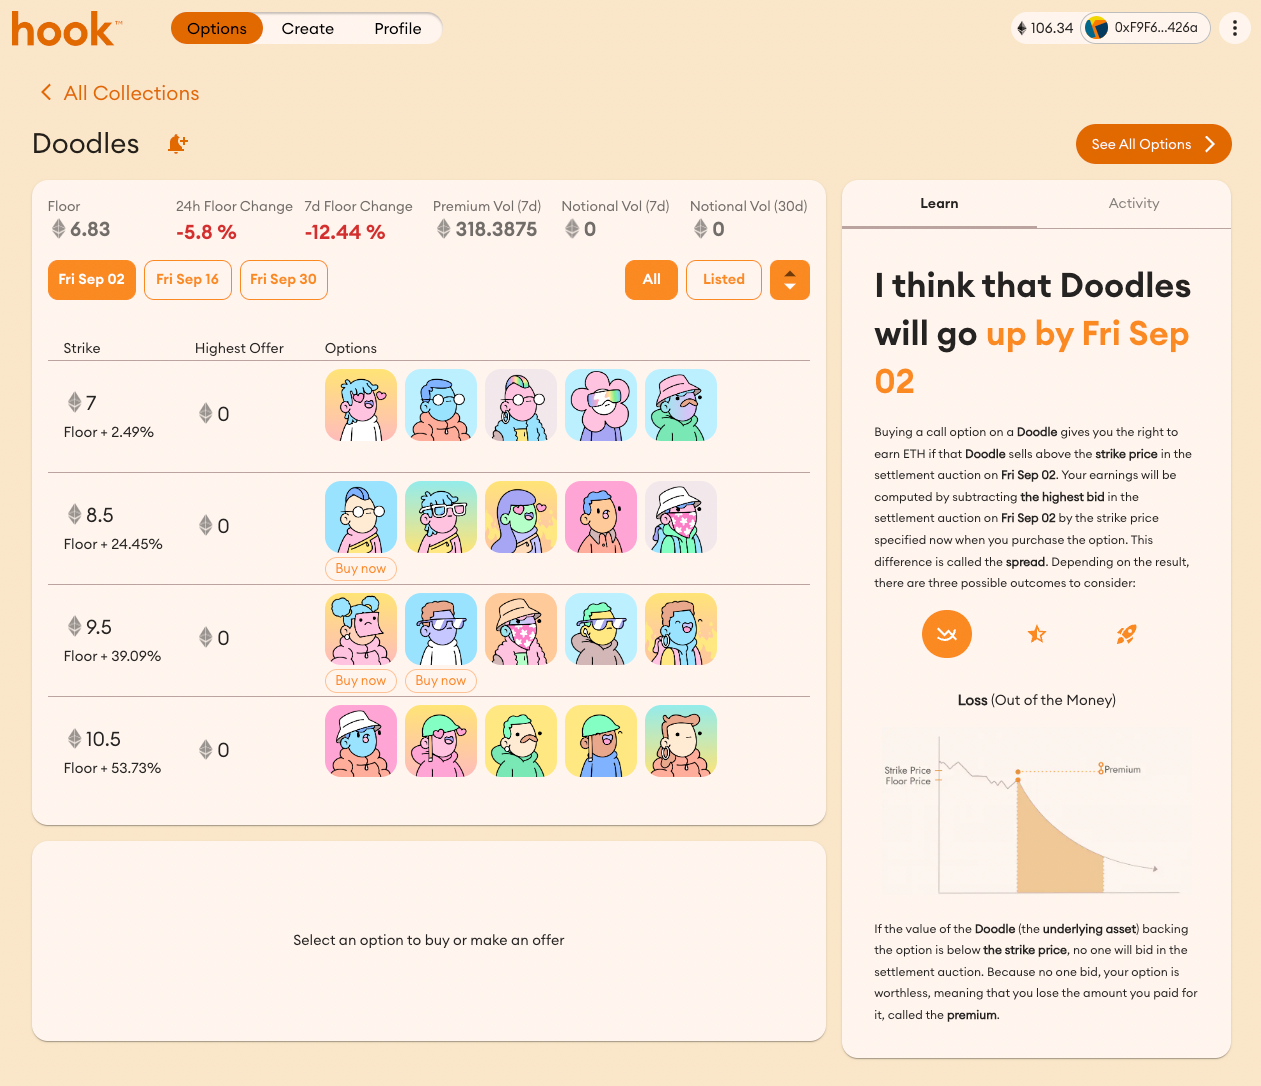1261x1086 pixels.
Task: Filter to Listed options only
Action: 724,280
